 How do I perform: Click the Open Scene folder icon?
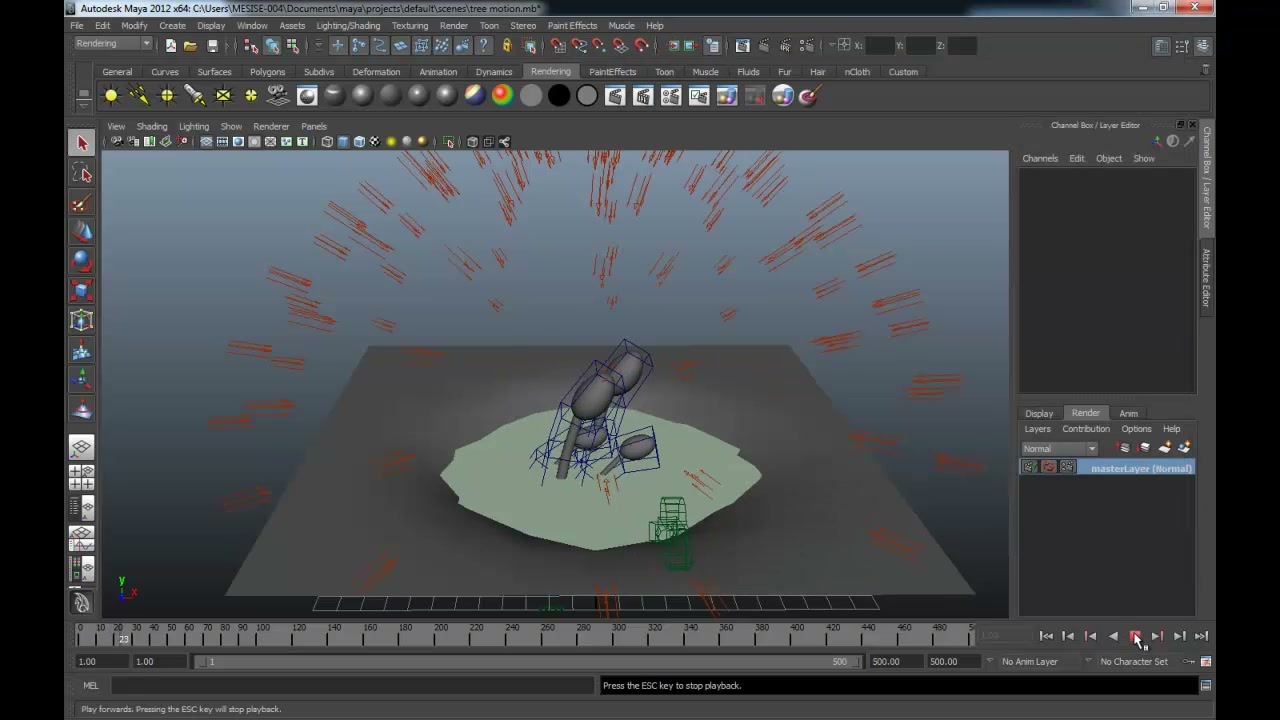pos(190,45)
